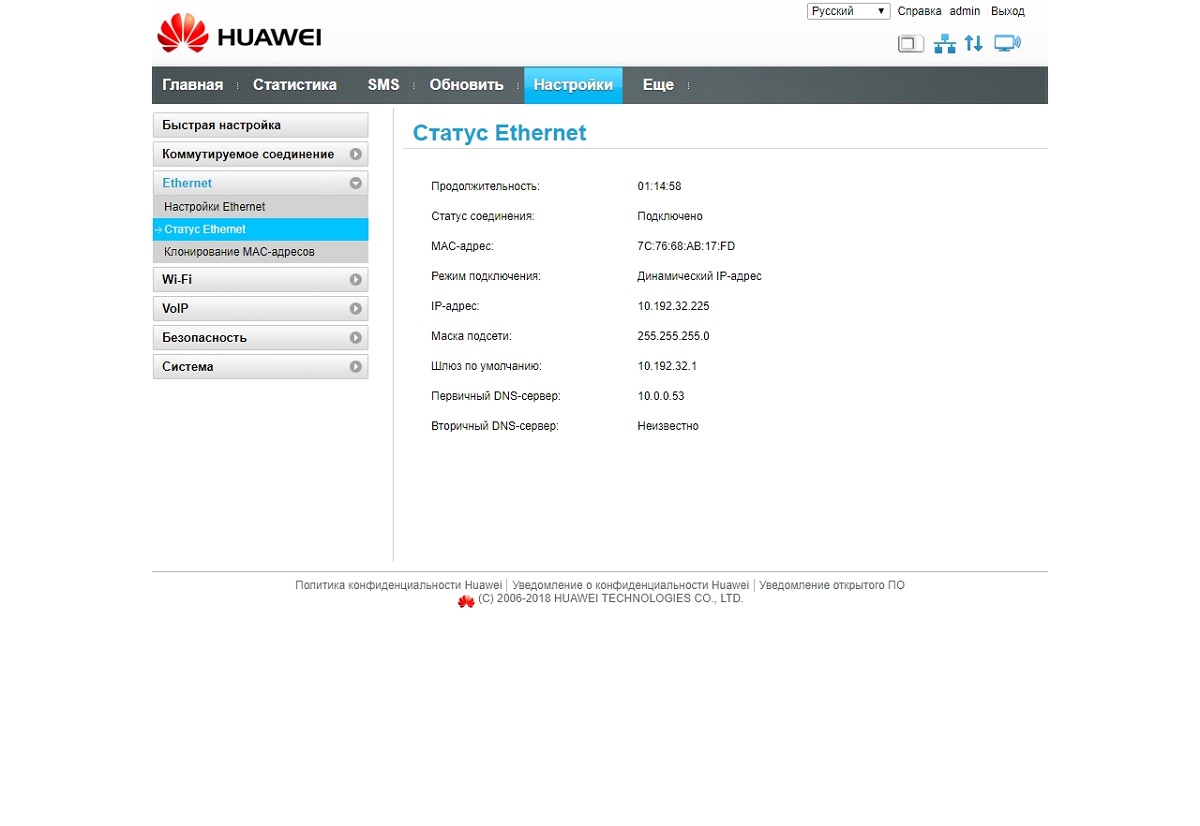Image resolution: width=1200 pixels, height=826 pixels.
Task: Click the admin user link
Action: [x=965, y=11]
